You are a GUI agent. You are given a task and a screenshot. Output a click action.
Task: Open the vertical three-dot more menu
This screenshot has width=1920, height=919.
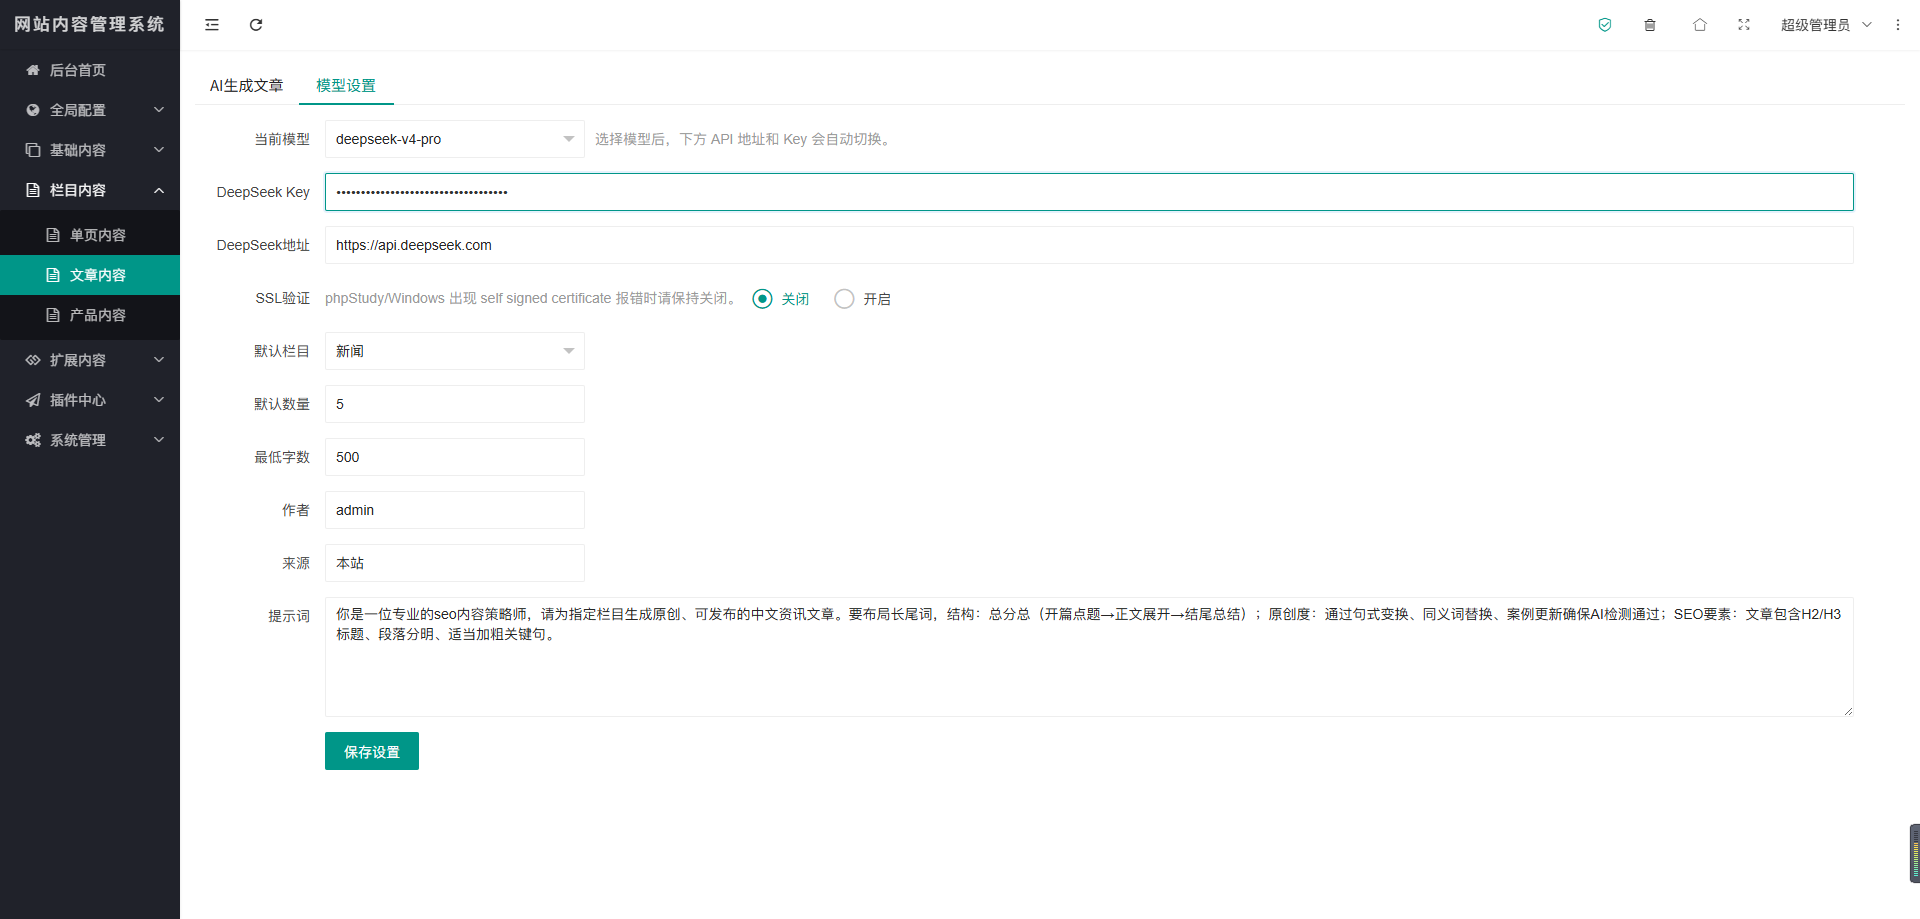click(1898, 25)
